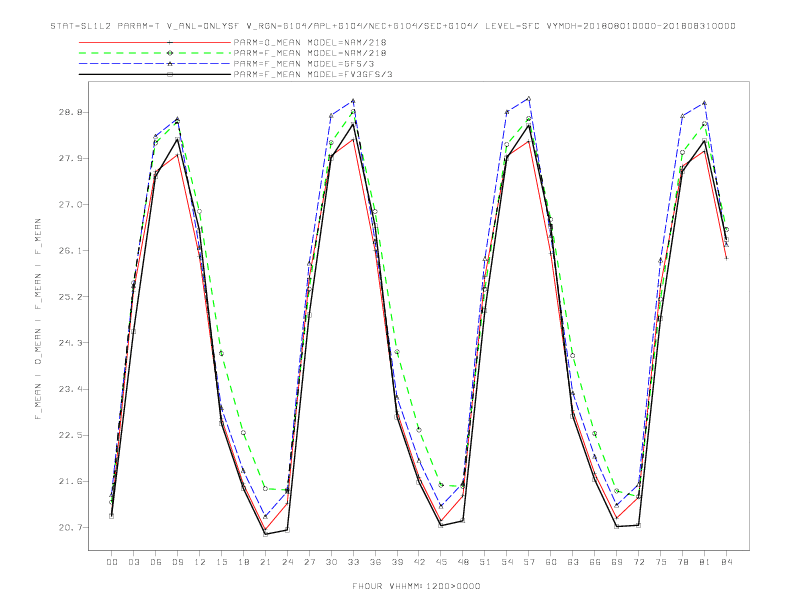Click x-axis forecast hour 75
Viewport: 792px width, 612px height.
pyautogui.click(x=661, y=562)
